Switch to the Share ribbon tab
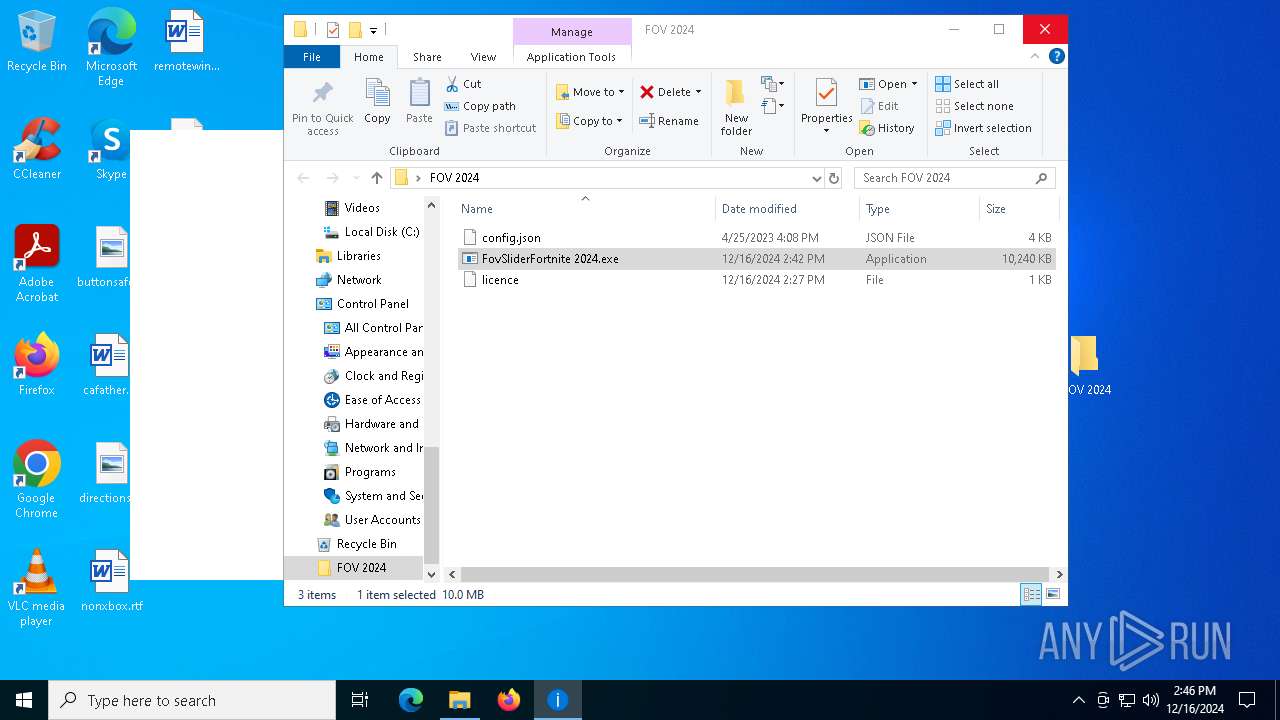1280x720 pixels. tap(427, 57)
